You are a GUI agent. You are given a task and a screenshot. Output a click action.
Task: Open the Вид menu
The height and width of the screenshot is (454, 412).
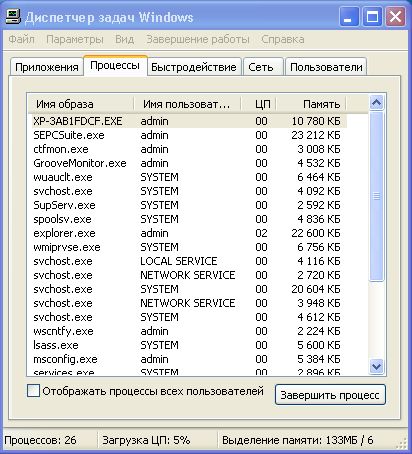click(124, 39)
